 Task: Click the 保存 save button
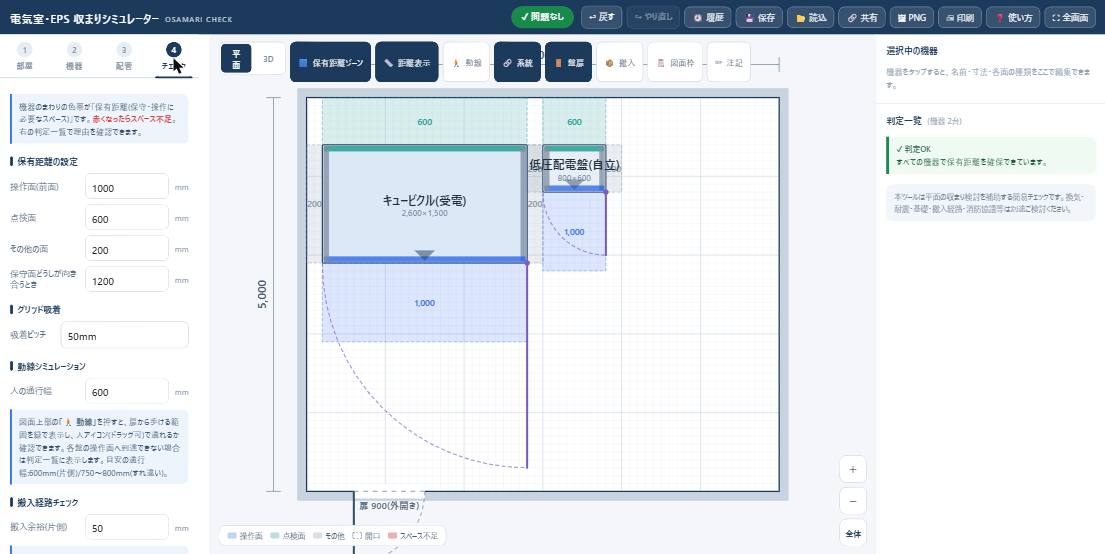point(759,18)
